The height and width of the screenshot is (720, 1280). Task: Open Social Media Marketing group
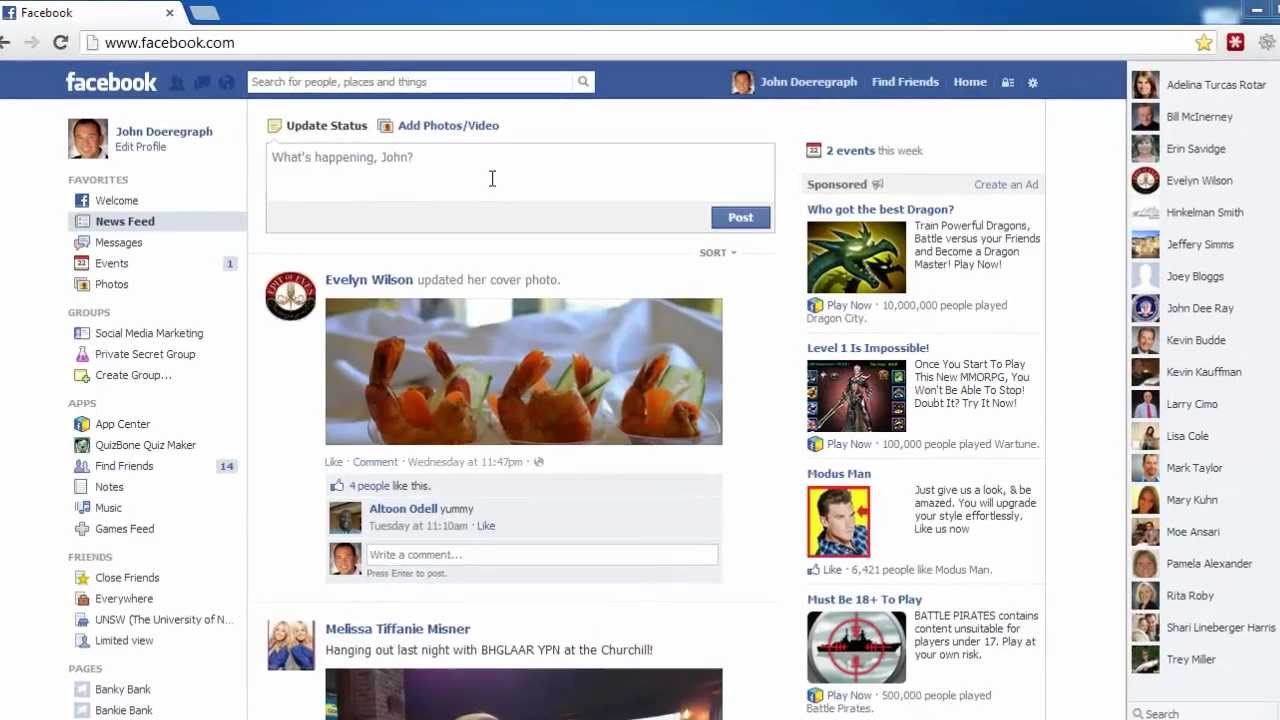(149, 333)
